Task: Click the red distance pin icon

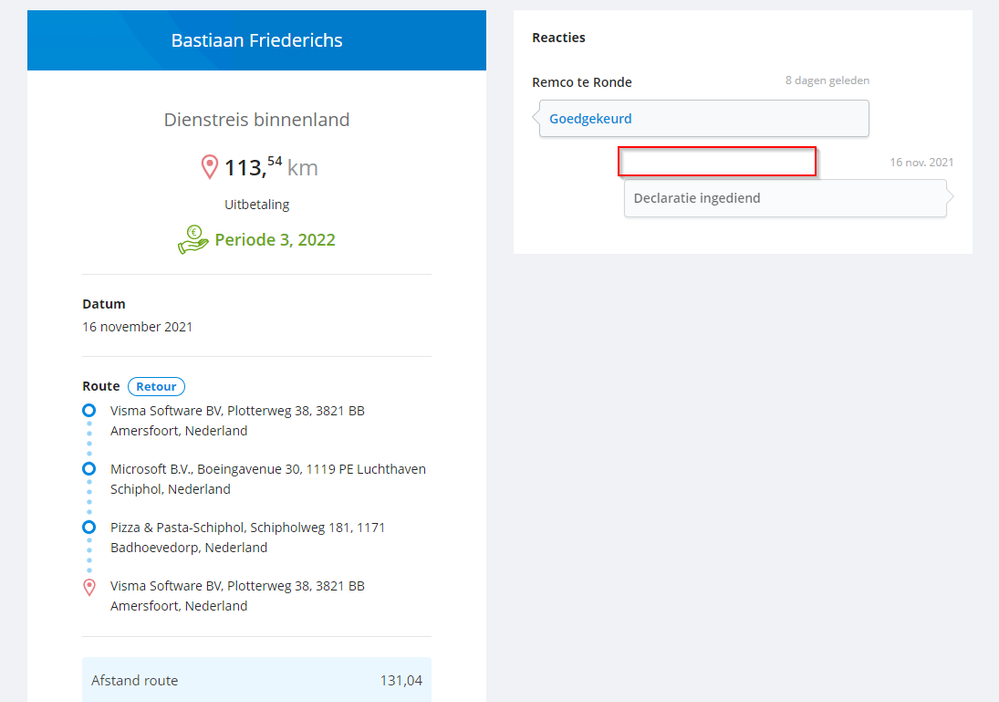Action: point(209,167)
